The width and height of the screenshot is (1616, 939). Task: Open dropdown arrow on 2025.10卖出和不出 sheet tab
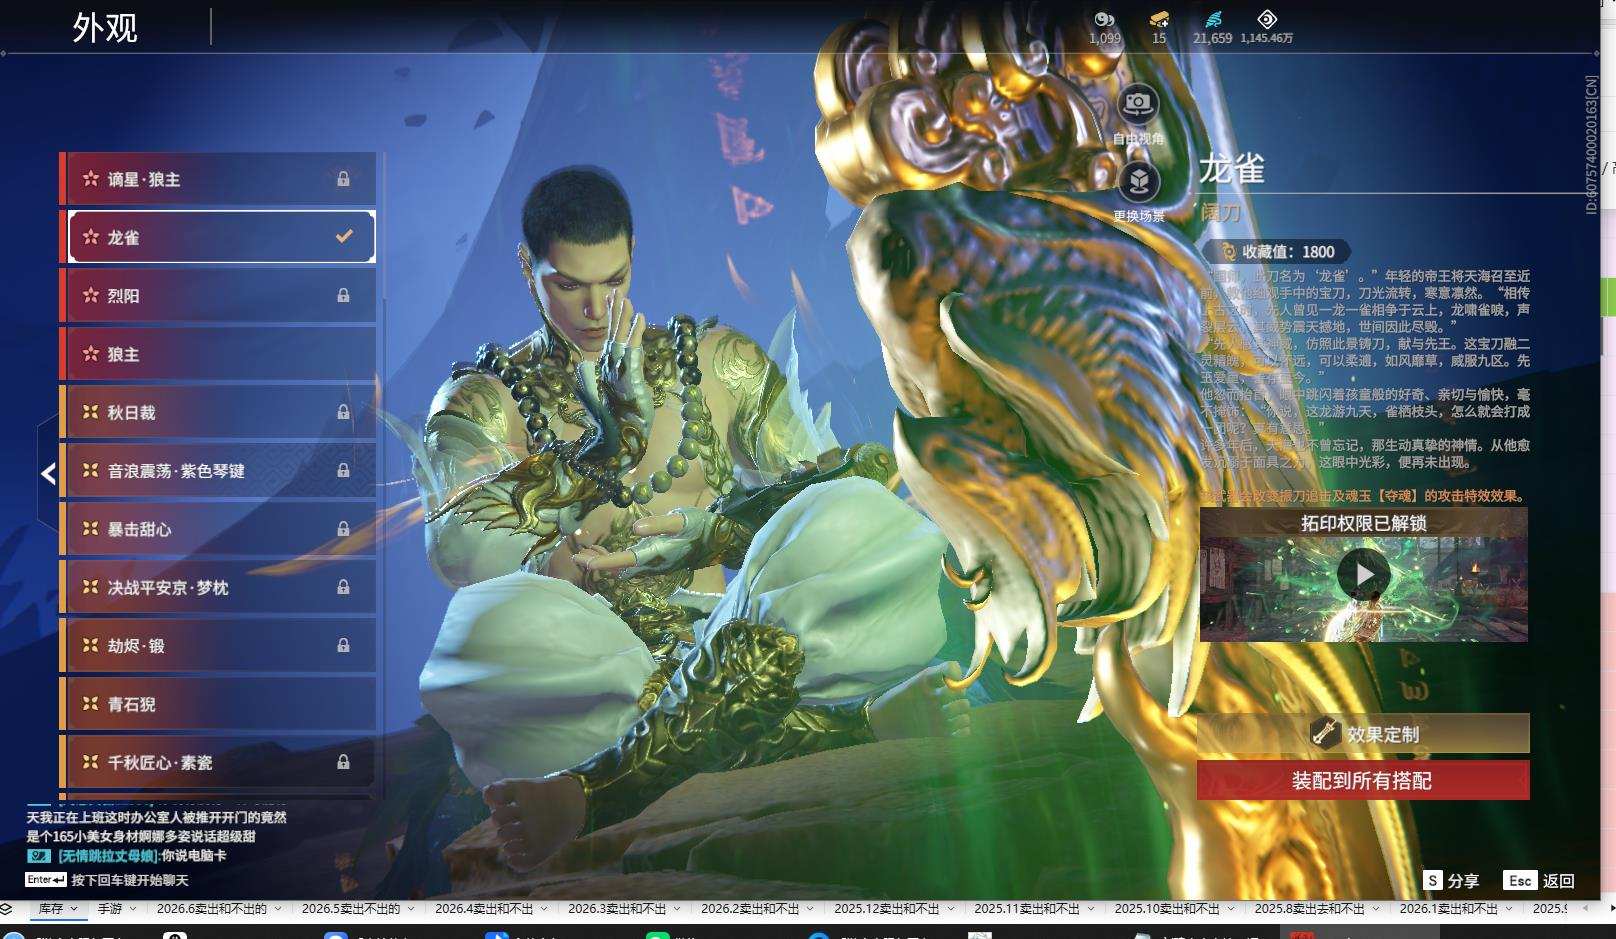[1230, 909]
